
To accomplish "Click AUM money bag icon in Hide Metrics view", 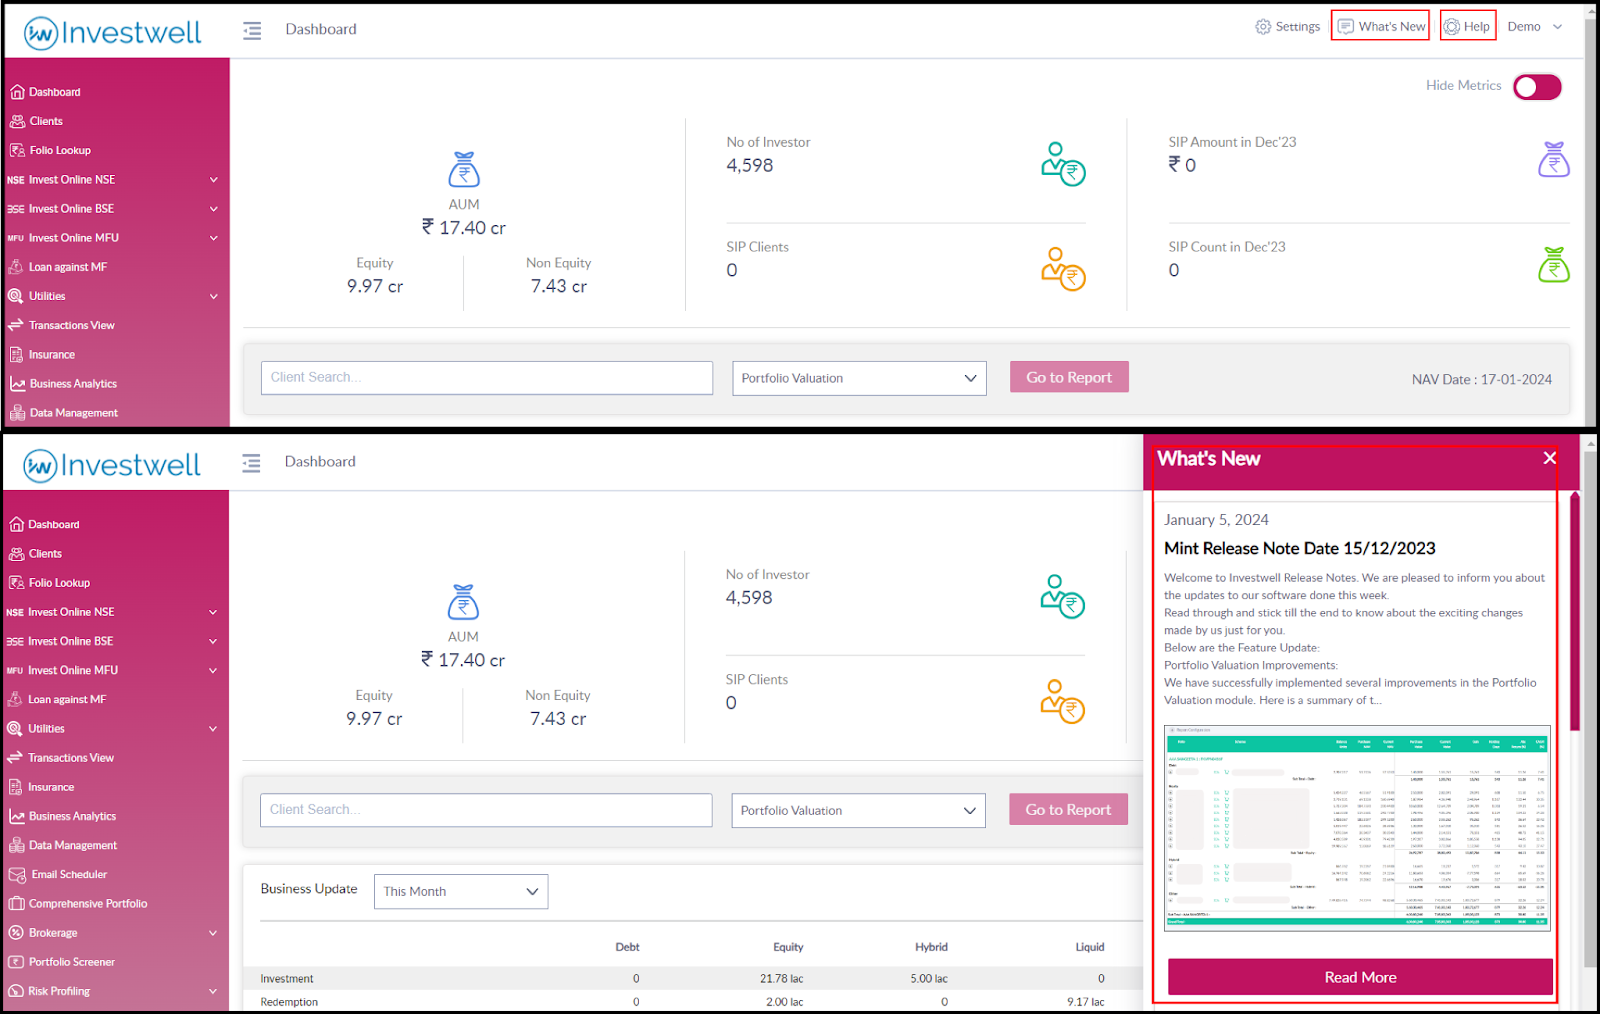I will click(464, 169).
